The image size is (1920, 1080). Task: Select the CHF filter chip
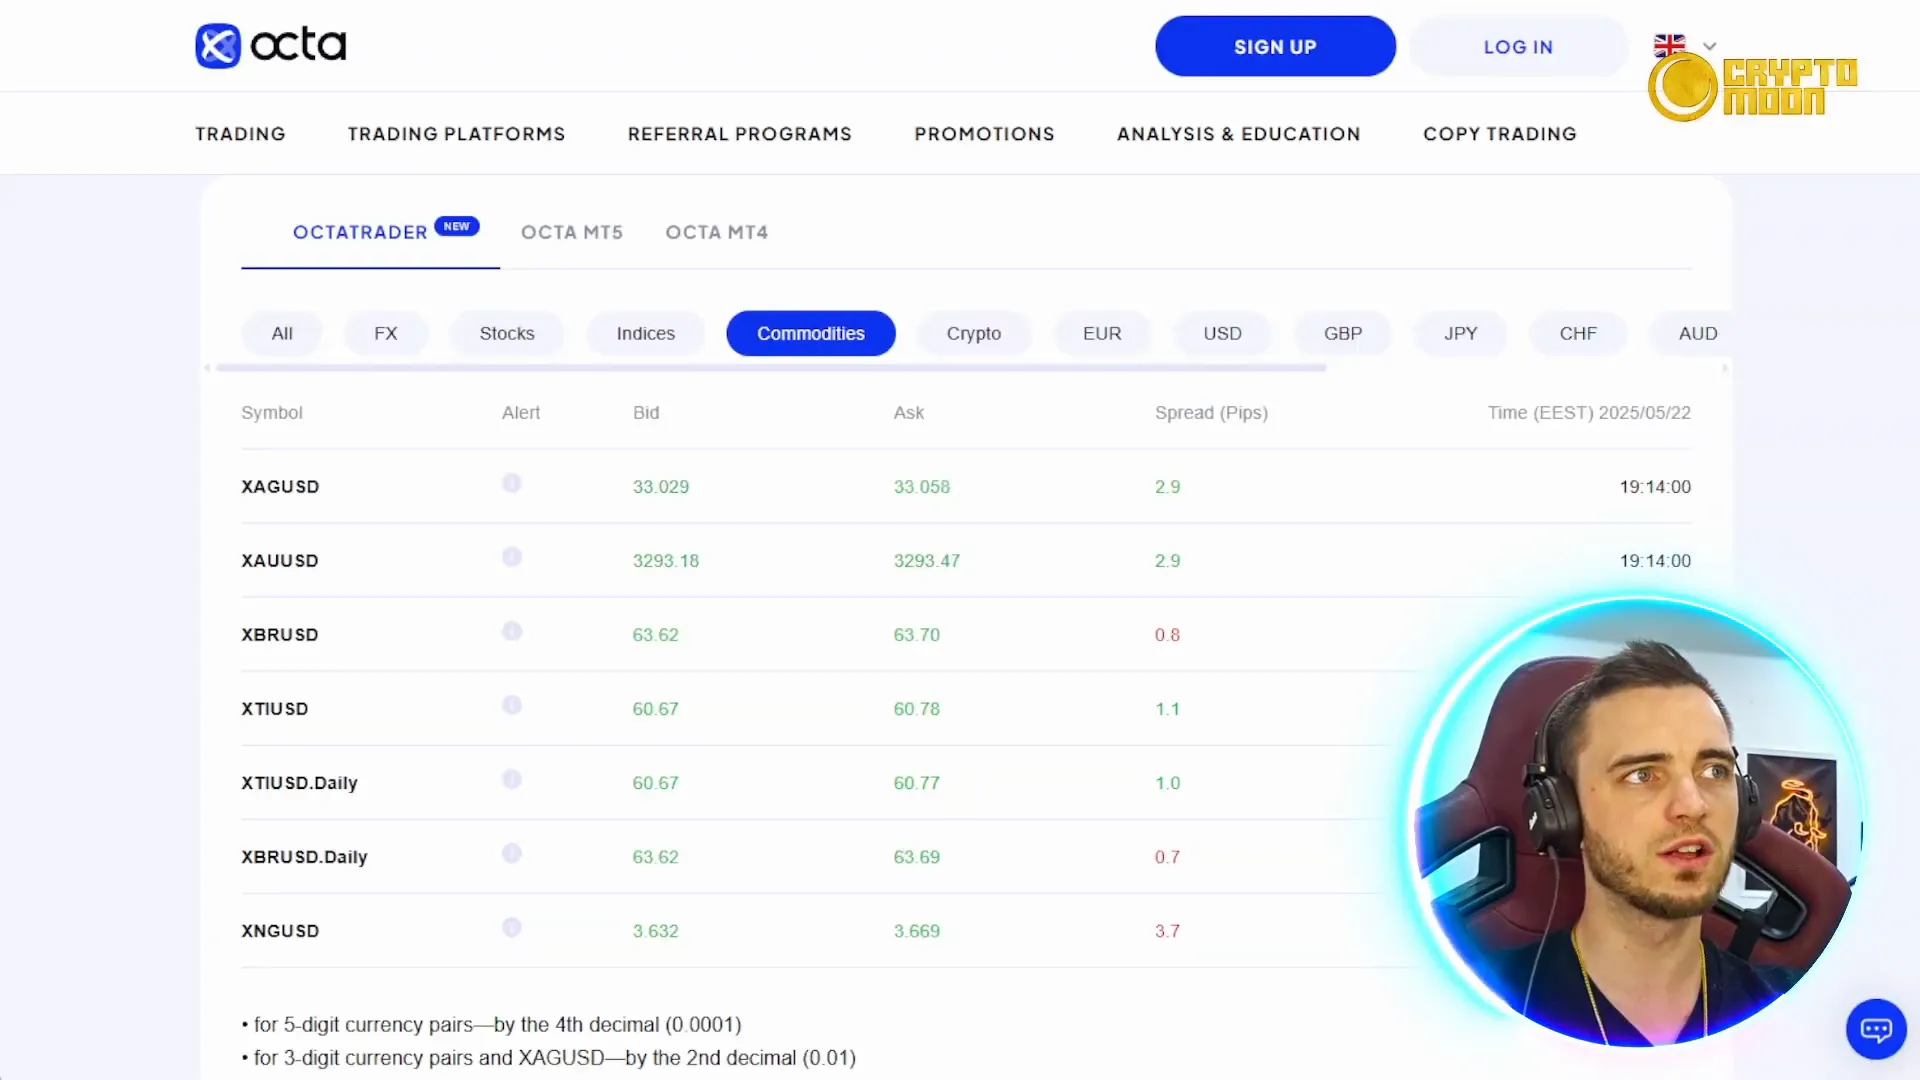pos(1578,333)
